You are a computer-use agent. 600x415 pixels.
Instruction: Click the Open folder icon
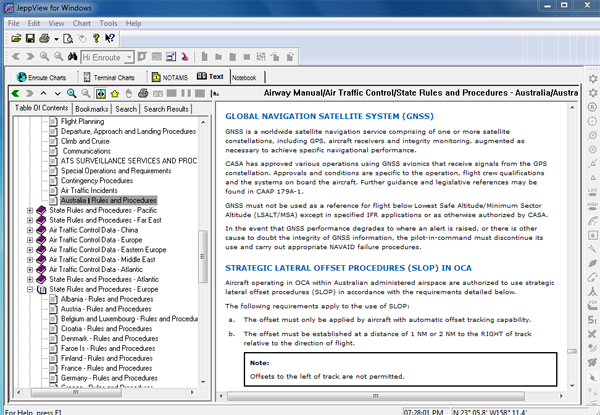[x=16, y=38]
